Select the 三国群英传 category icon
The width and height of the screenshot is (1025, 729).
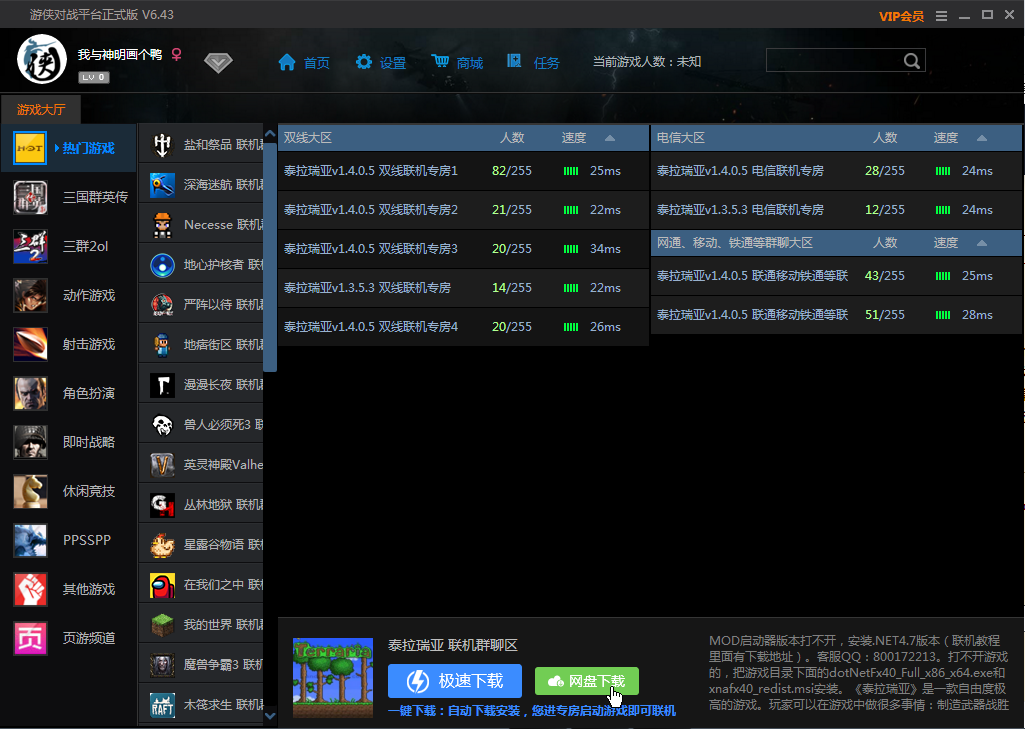[30, 197]
